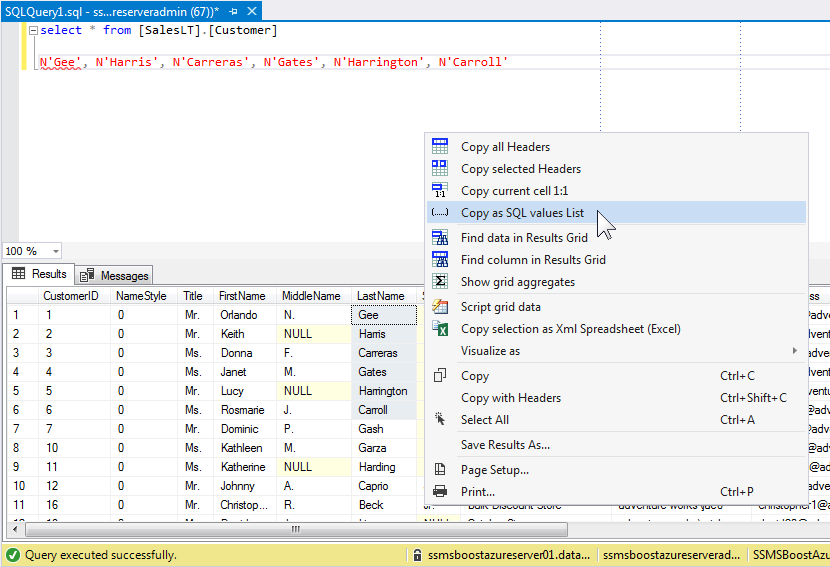Choose Find column in Results Grid
This screenshot has height=567, width=830.
(x=616, y=259)
